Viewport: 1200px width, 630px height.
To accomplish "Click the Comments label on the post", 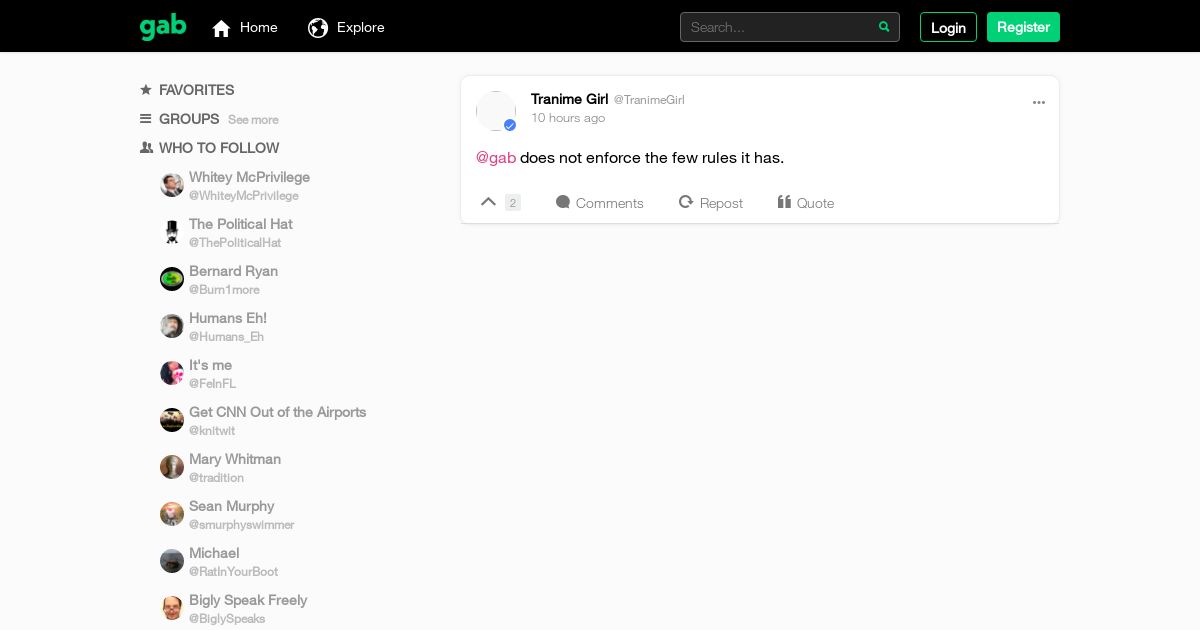I will [610, 203].
